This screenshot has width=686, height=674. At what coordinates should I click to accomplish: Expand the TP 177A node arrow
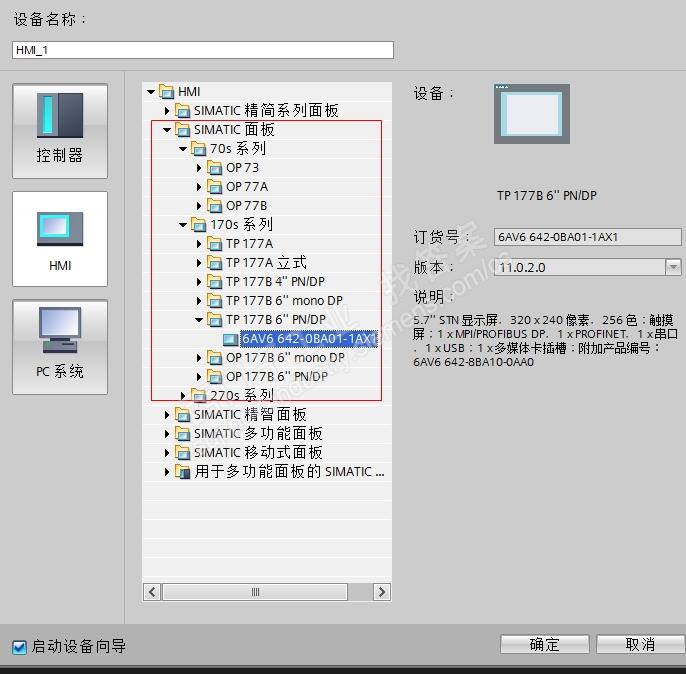[199, 244]
